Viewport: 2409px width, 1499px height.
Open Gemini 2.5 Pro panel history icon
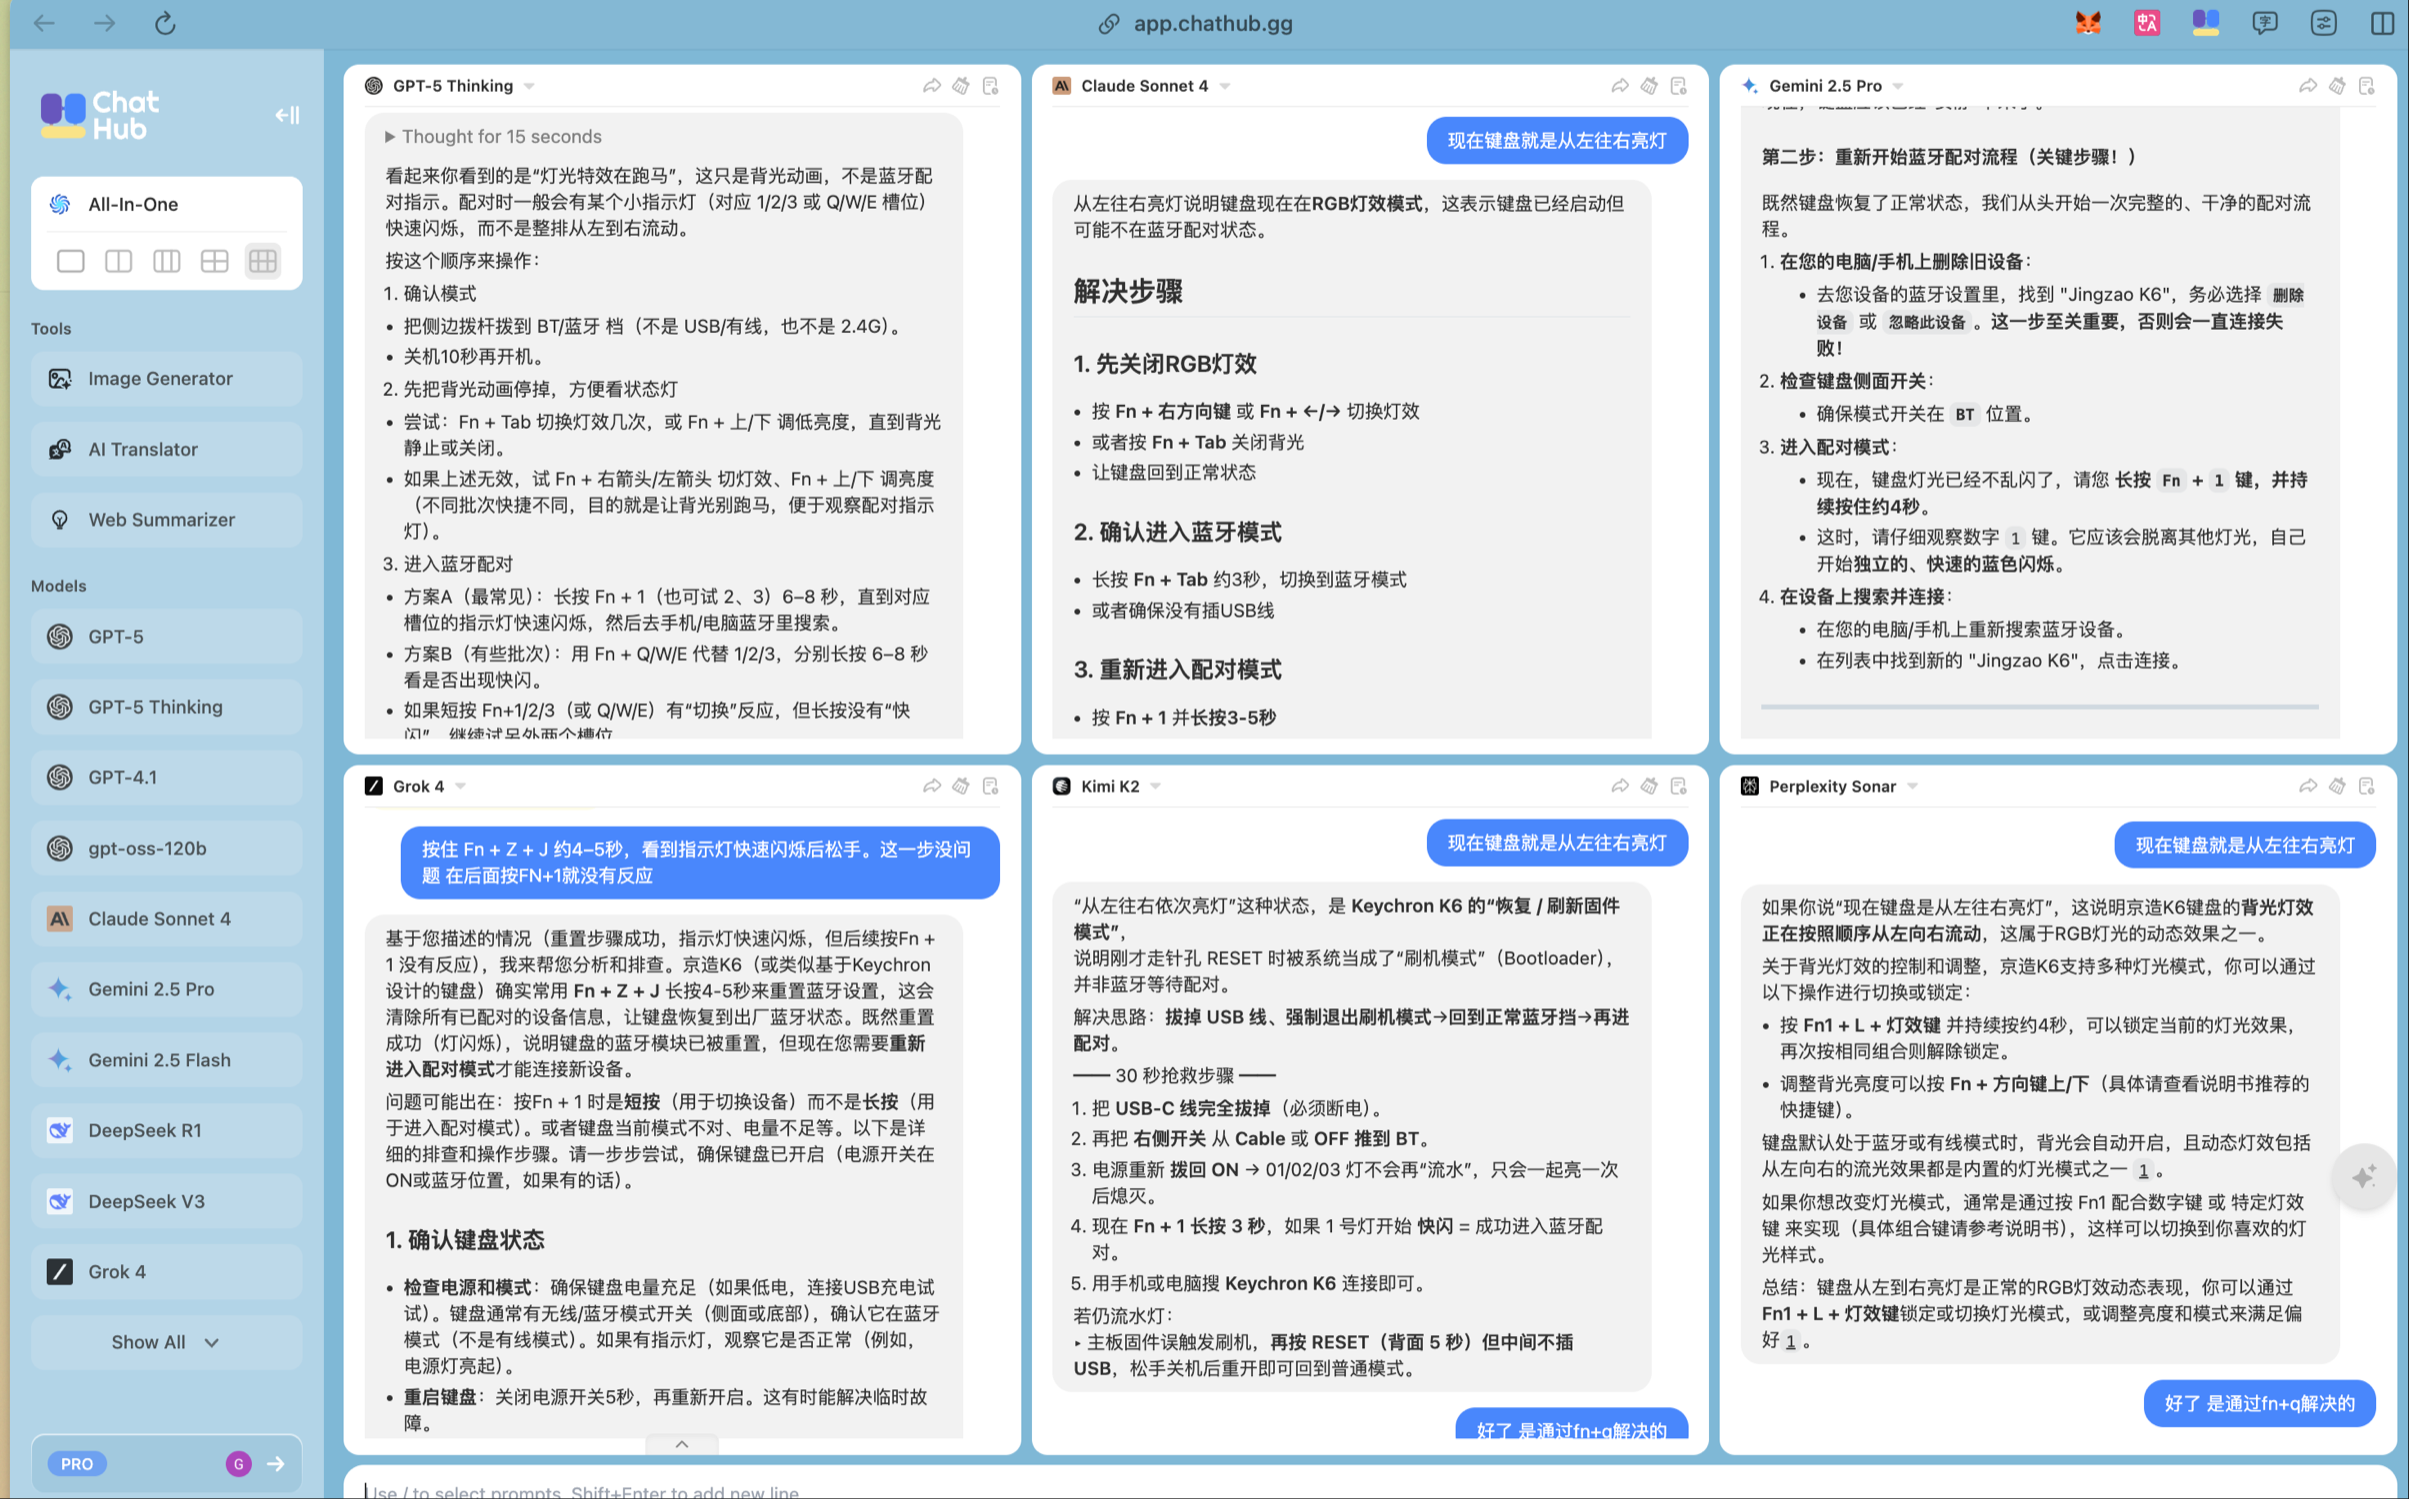[x=2367, y=86]
